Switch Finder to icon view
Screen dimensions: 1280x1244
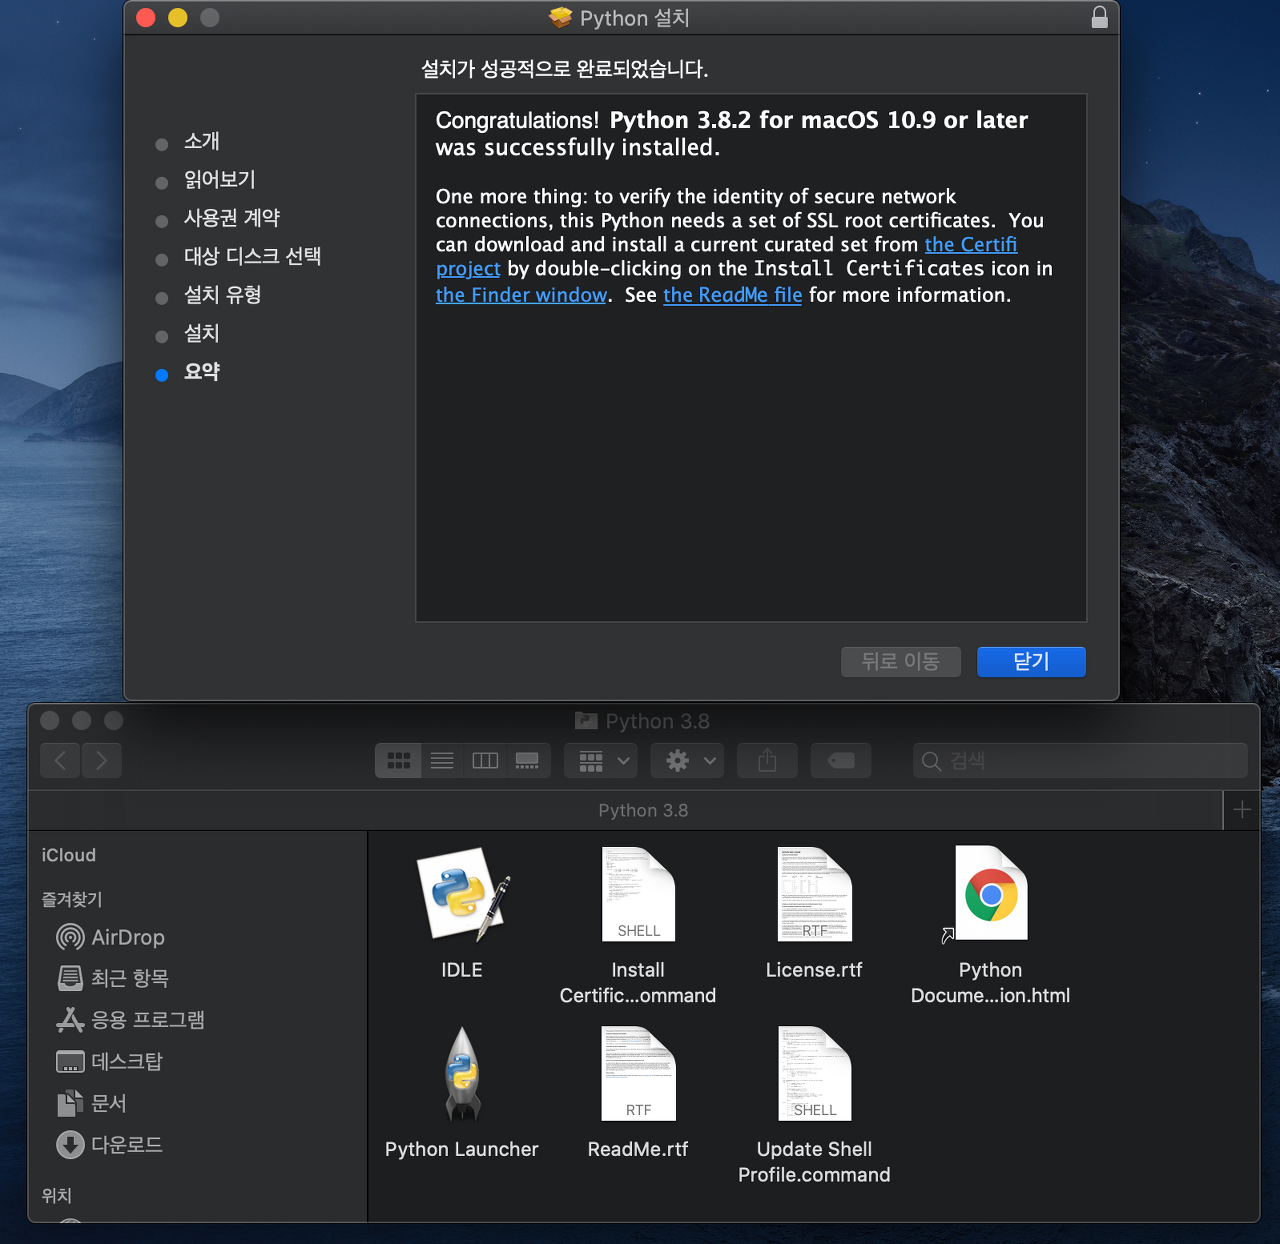(x=398, y=761)
